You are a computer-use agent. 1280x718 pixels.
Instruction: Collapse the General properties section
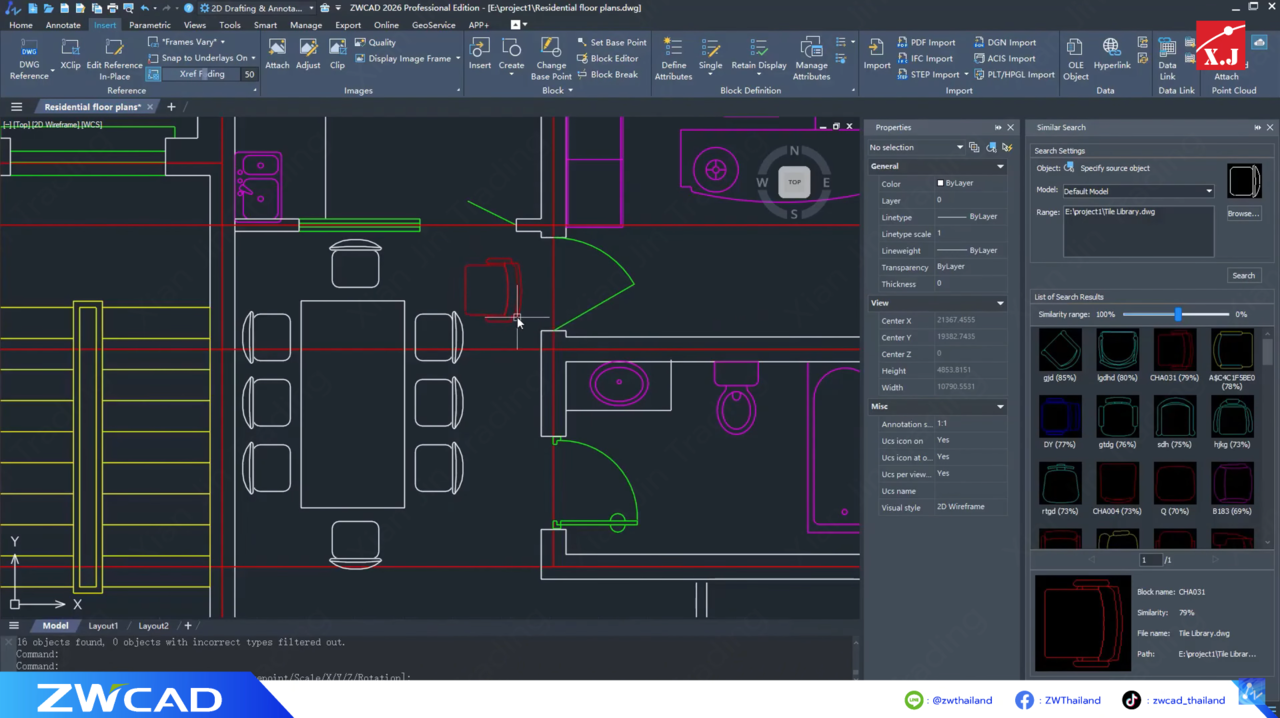coord(1000,167)
